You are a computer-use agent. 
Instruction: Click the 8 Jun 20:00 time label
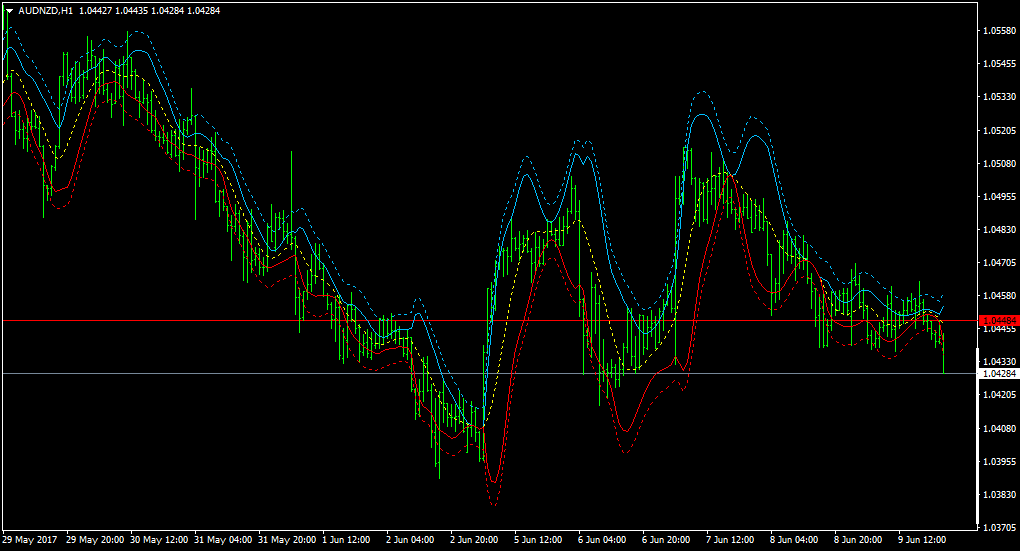[858, 540]
